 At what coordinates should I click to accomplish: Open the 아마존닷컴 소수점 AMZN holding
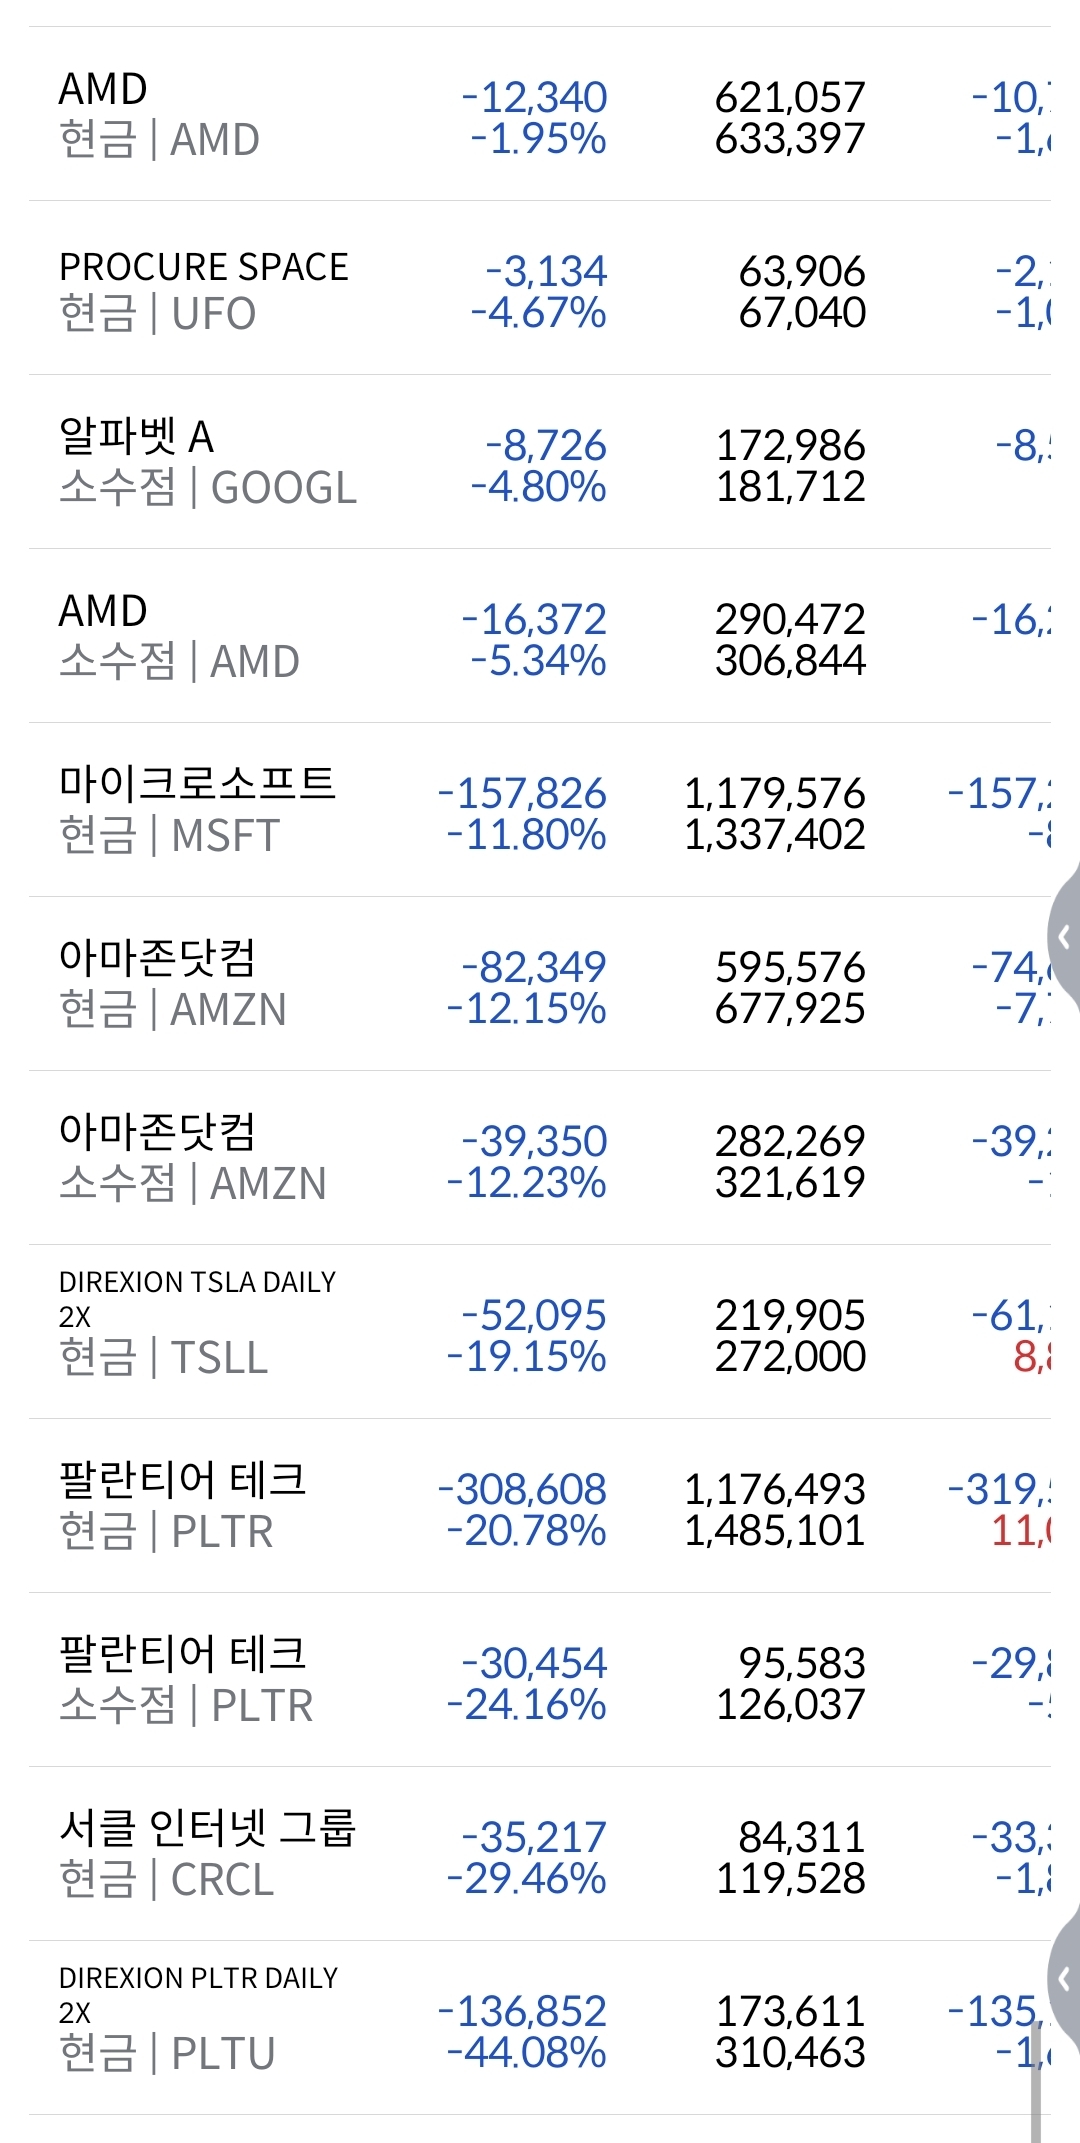pos(193,1158)
